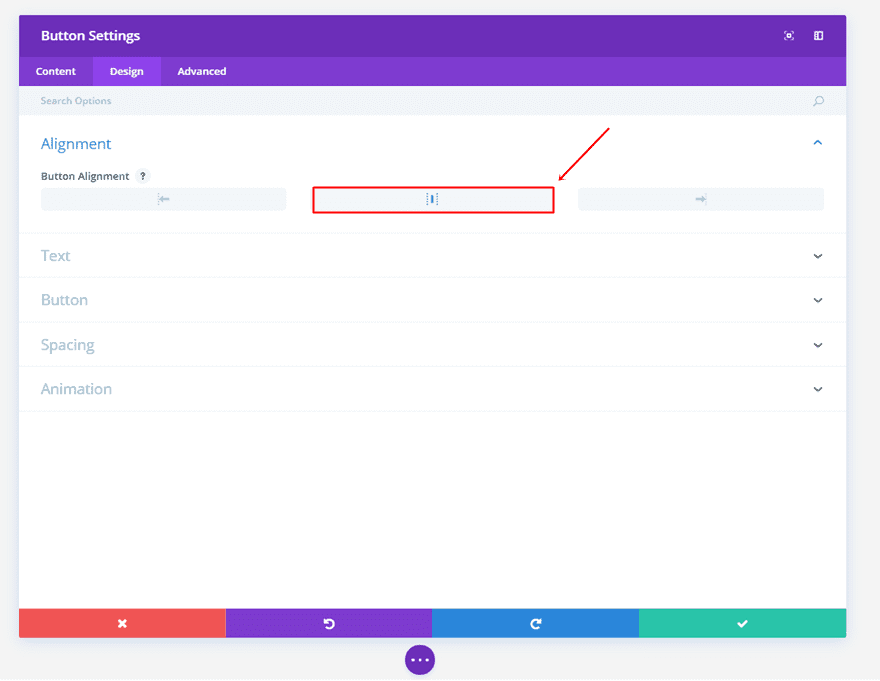Open the Content tab
The width and height of the screenshot is (880, 681).
(x=56, y=71)
